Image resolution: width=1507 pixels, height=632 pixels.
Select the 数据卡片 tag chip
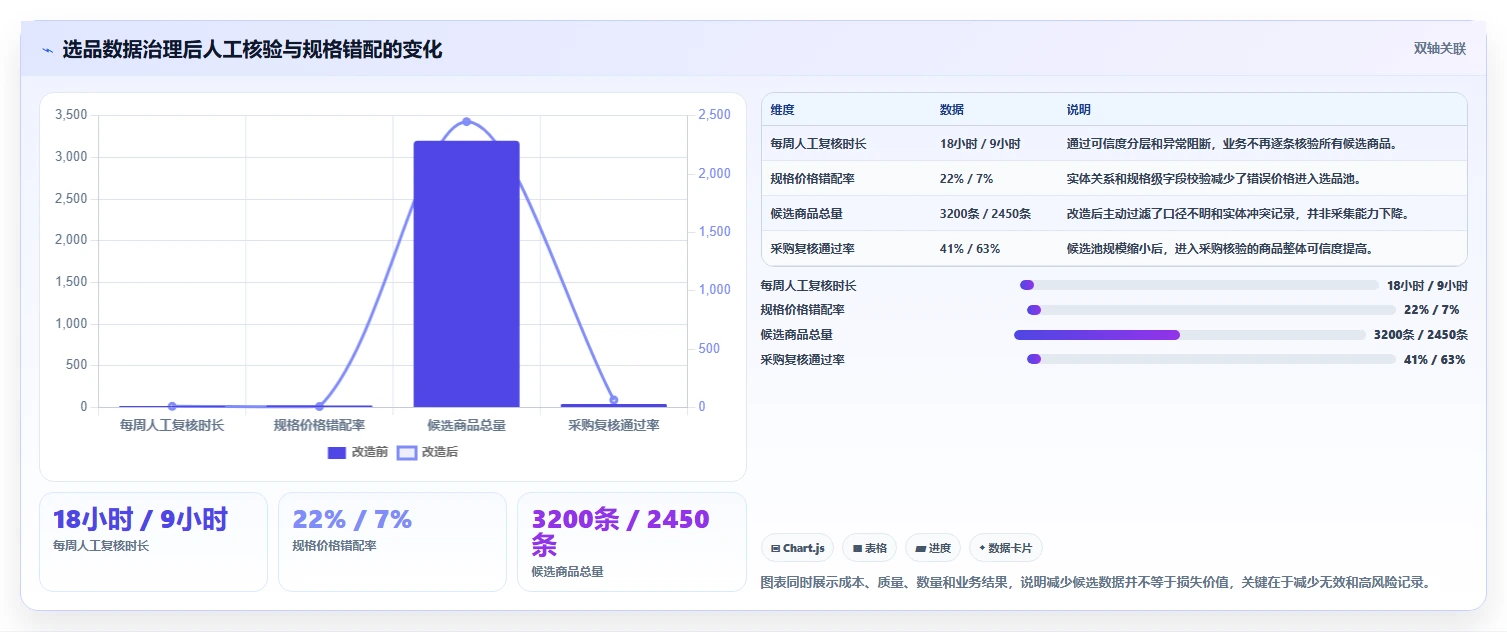coord(1006,548)
